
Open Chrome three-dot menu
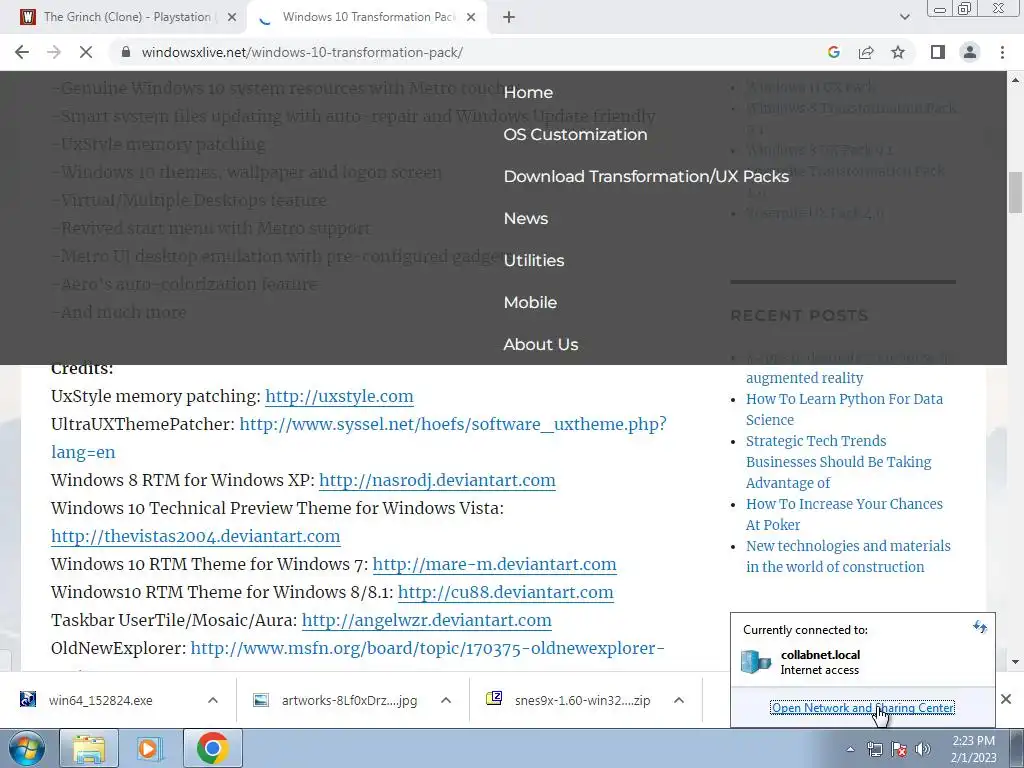1002,52
